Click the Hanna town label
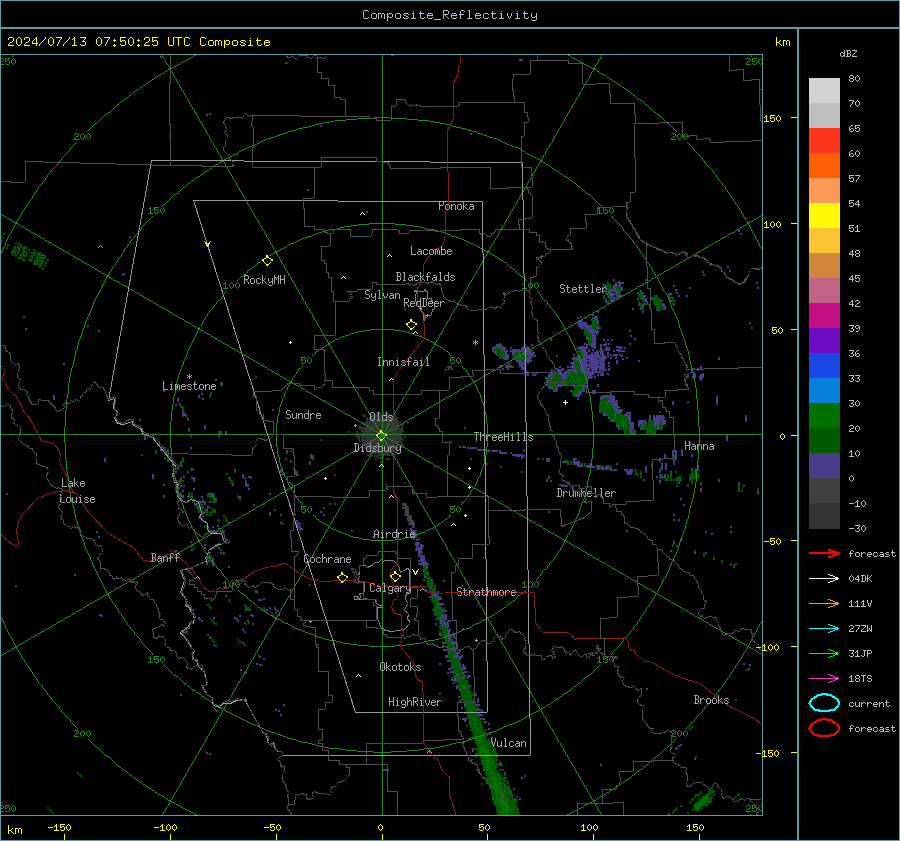The width and height of the screenshot is (900, 841). pos(699,446)
